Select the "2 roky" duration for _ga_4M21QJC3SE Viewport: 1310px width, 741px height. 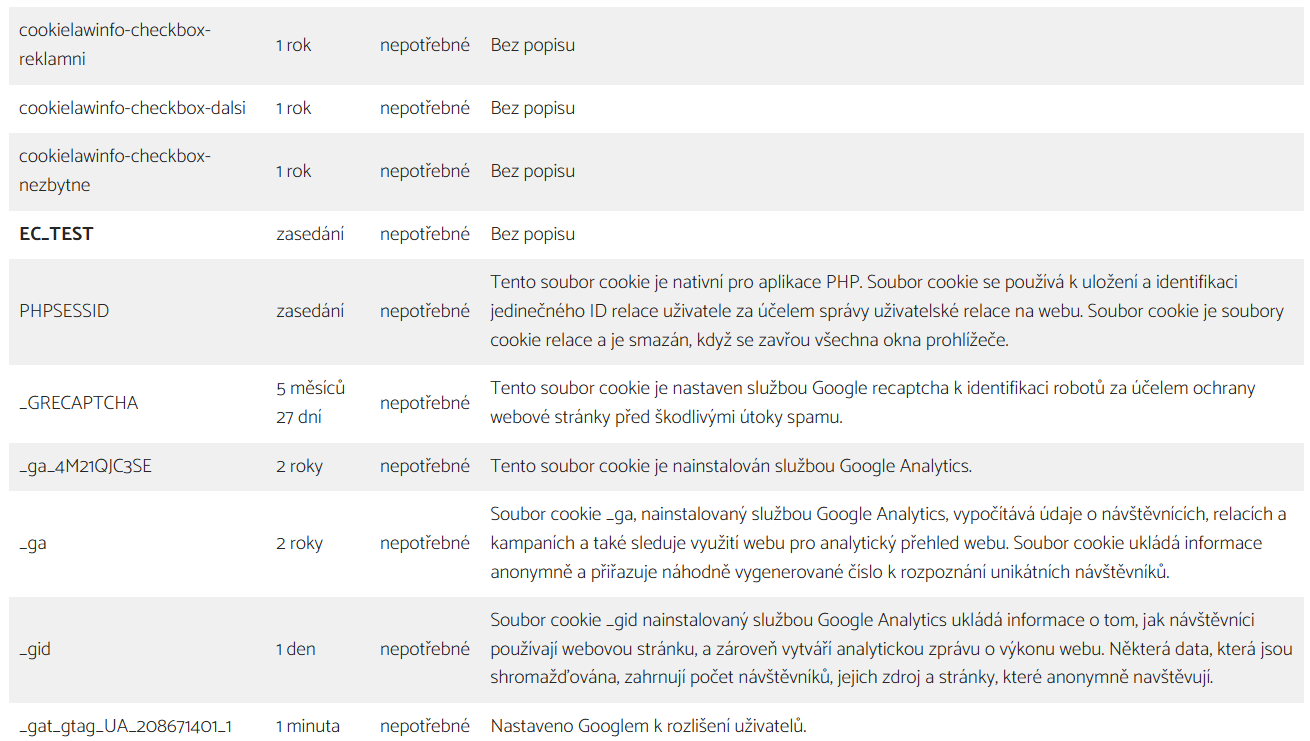click(299, 466)
